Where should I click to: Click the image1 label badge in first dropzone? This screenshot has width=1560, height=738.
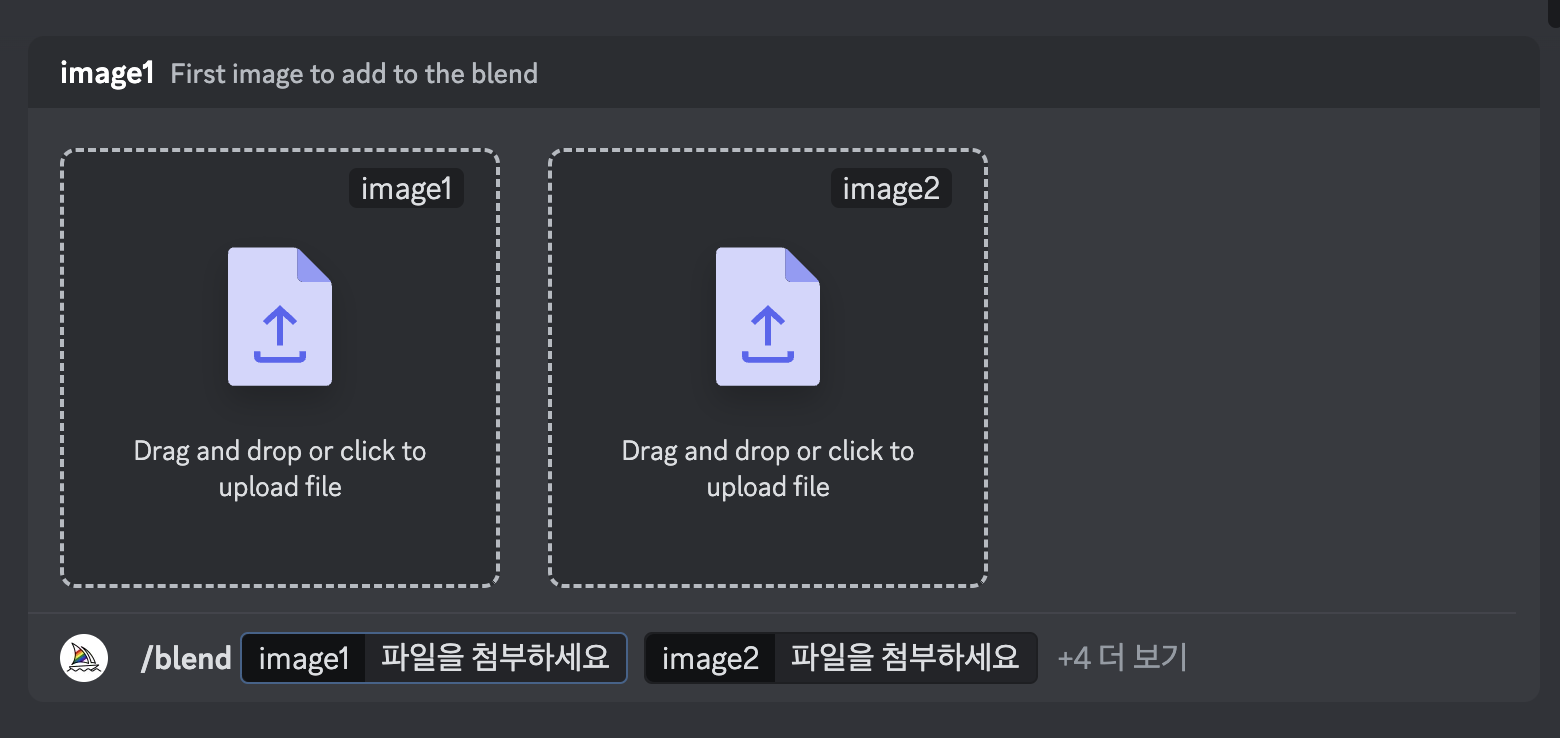tap(406, 189)
